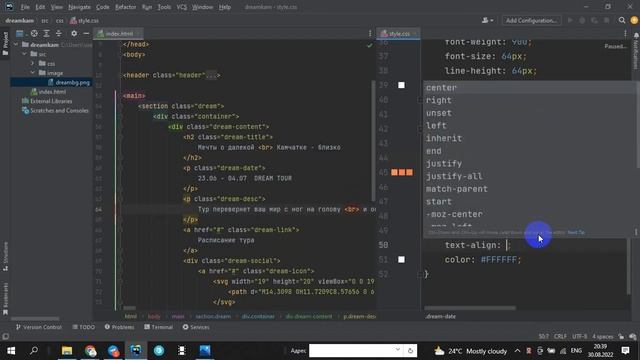Choose 'inherit' from completion popup
The width and height of the screenshot is (640, 360).
529,138
